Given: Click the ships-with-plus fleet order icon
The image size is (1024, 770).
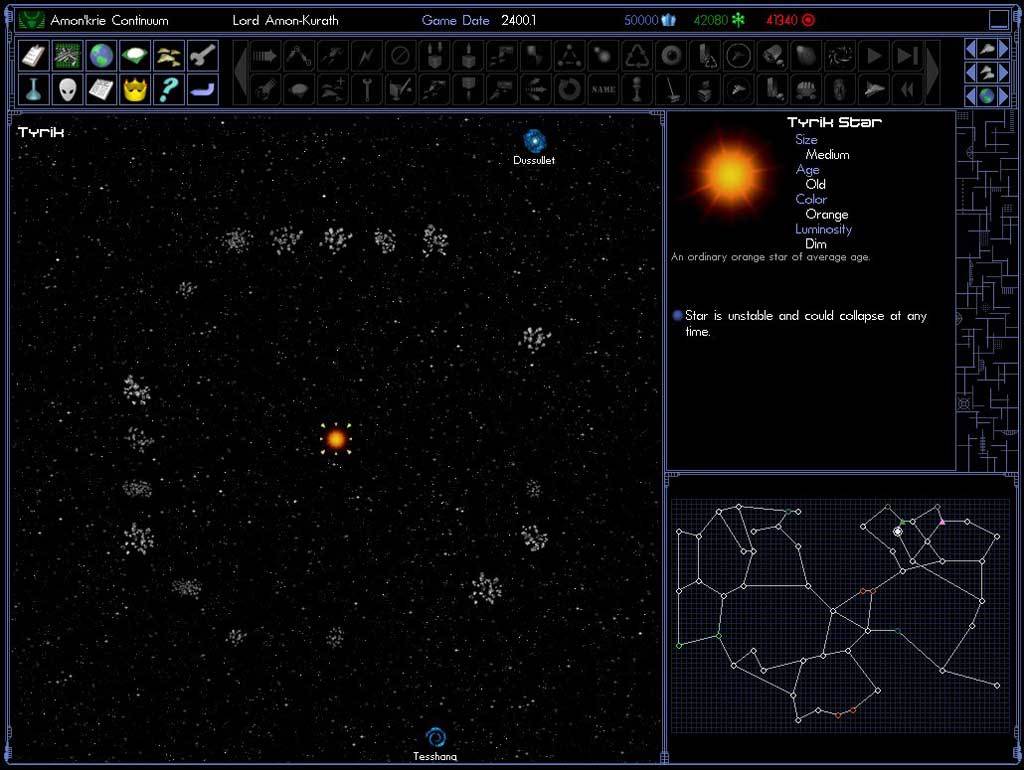Looking at the screenshot, I should (x=332, y=89).
